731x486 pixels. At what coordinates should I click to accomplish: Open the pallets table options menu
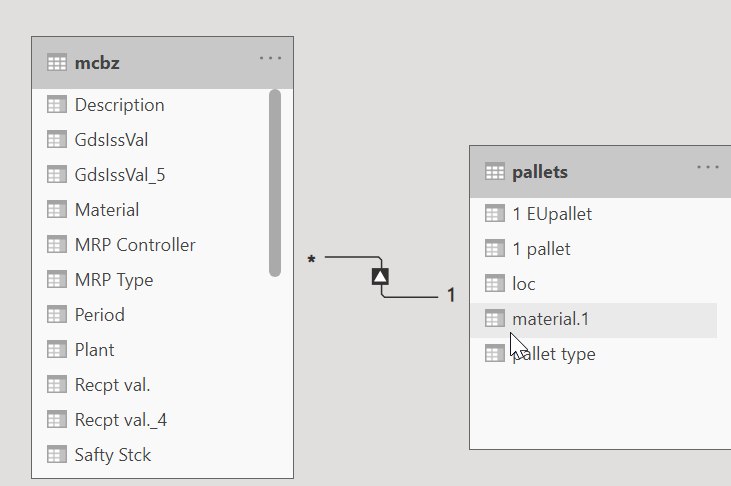click(x=708, y=167)
